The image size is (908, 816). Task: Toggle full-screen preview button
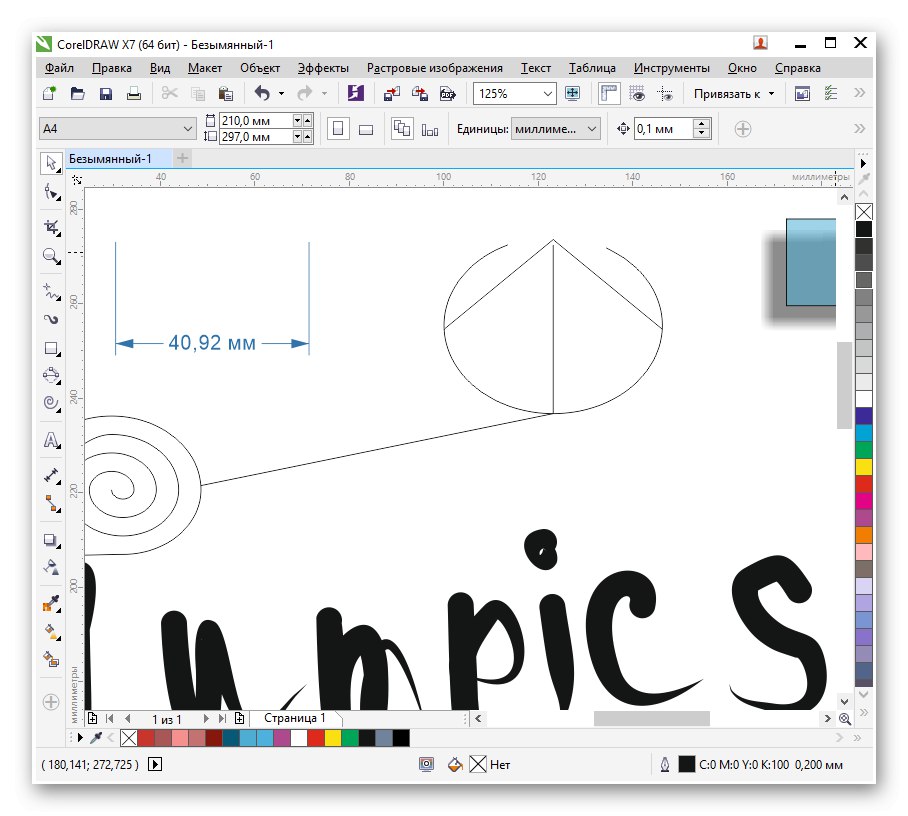coord(573,93)
